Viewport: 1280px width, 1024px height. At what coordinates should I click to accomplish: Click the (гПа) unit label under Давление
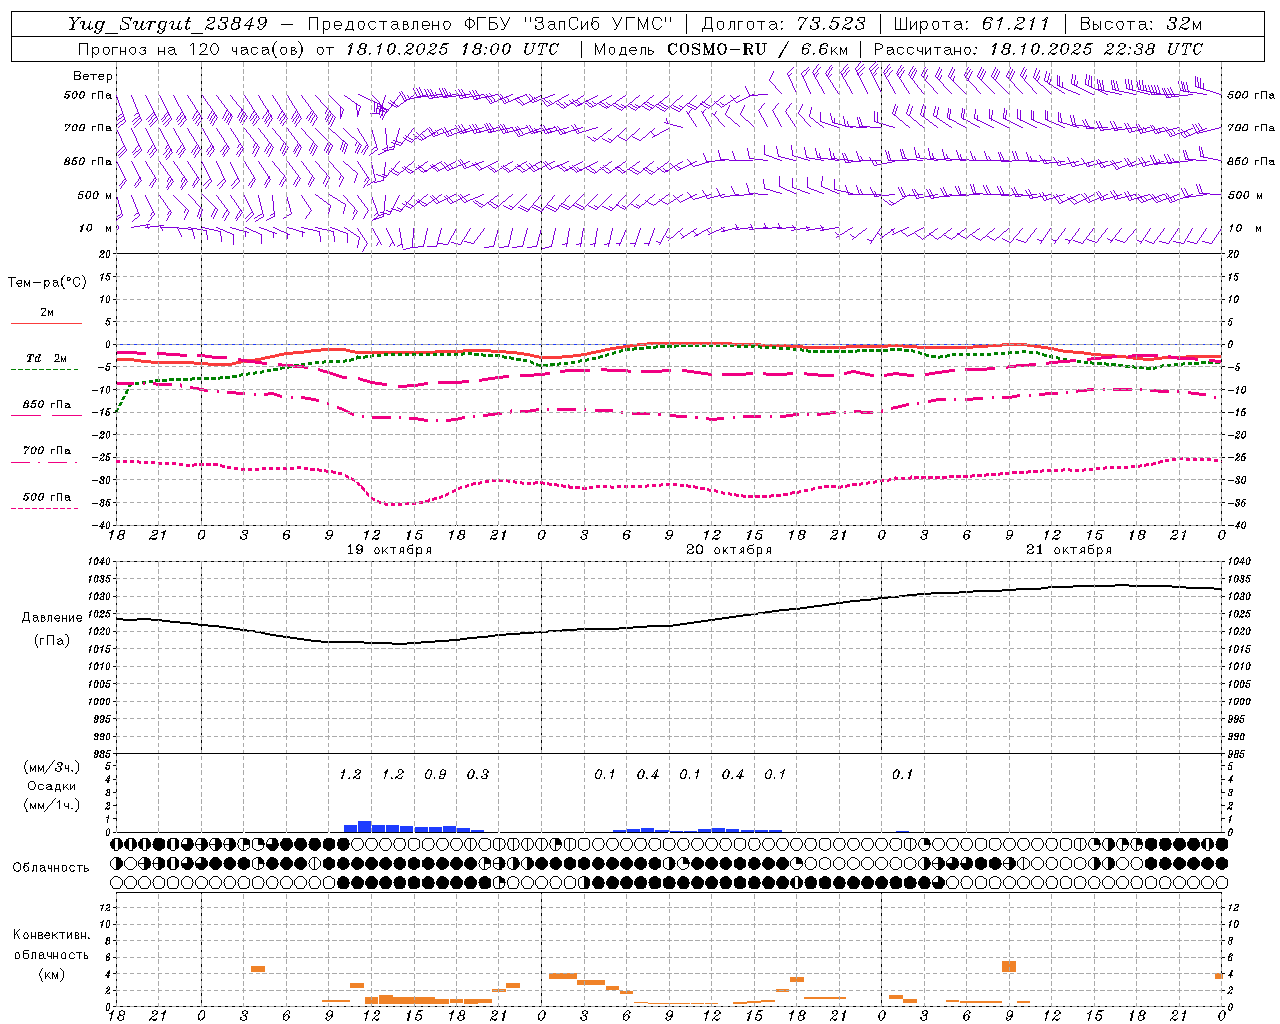click(51, 641)
